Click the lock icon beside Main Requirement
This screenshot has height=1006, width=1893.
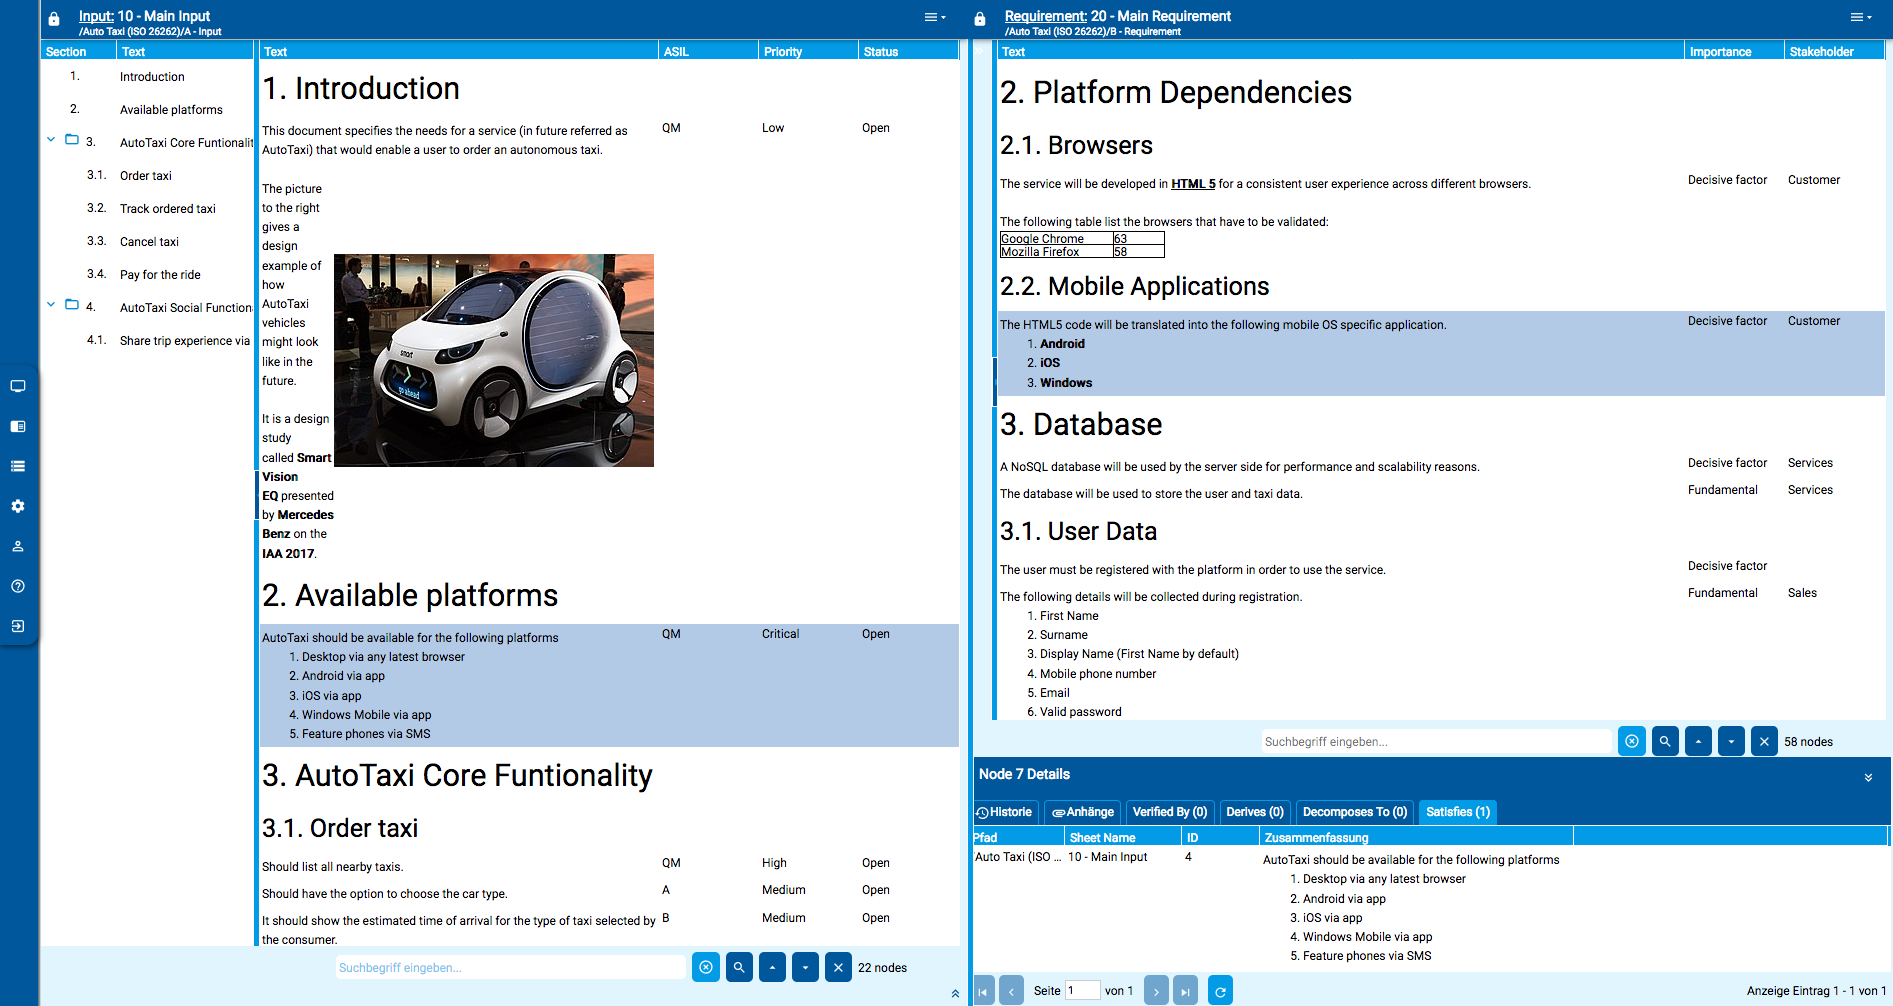point(980,19)
